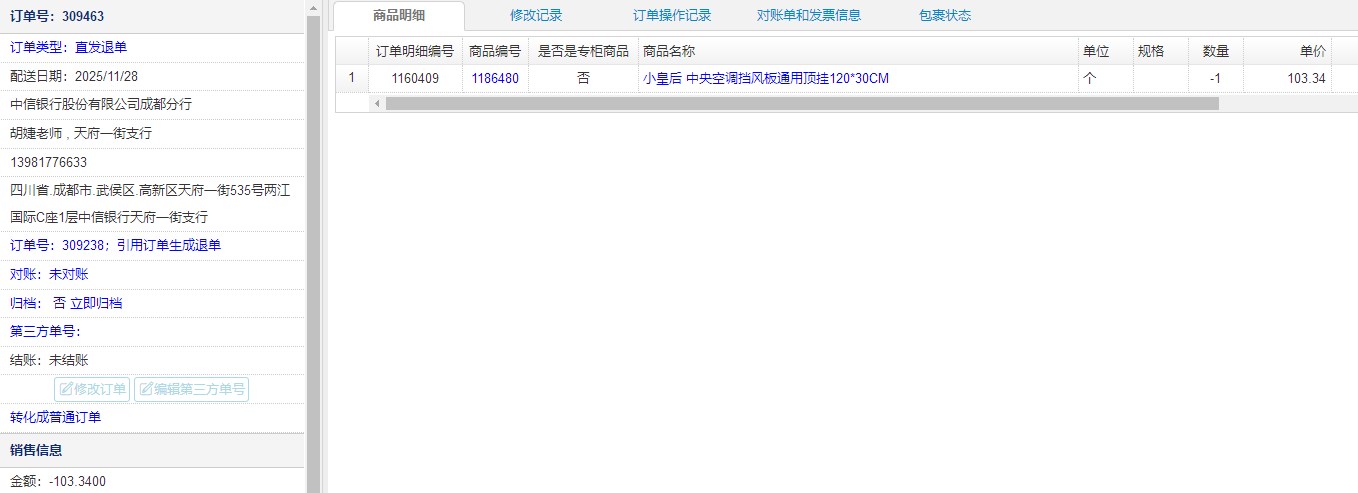This screenshot has height=493, width=1358.
Task: Click the 立即归档 link
Action: (x=96, y=303)
